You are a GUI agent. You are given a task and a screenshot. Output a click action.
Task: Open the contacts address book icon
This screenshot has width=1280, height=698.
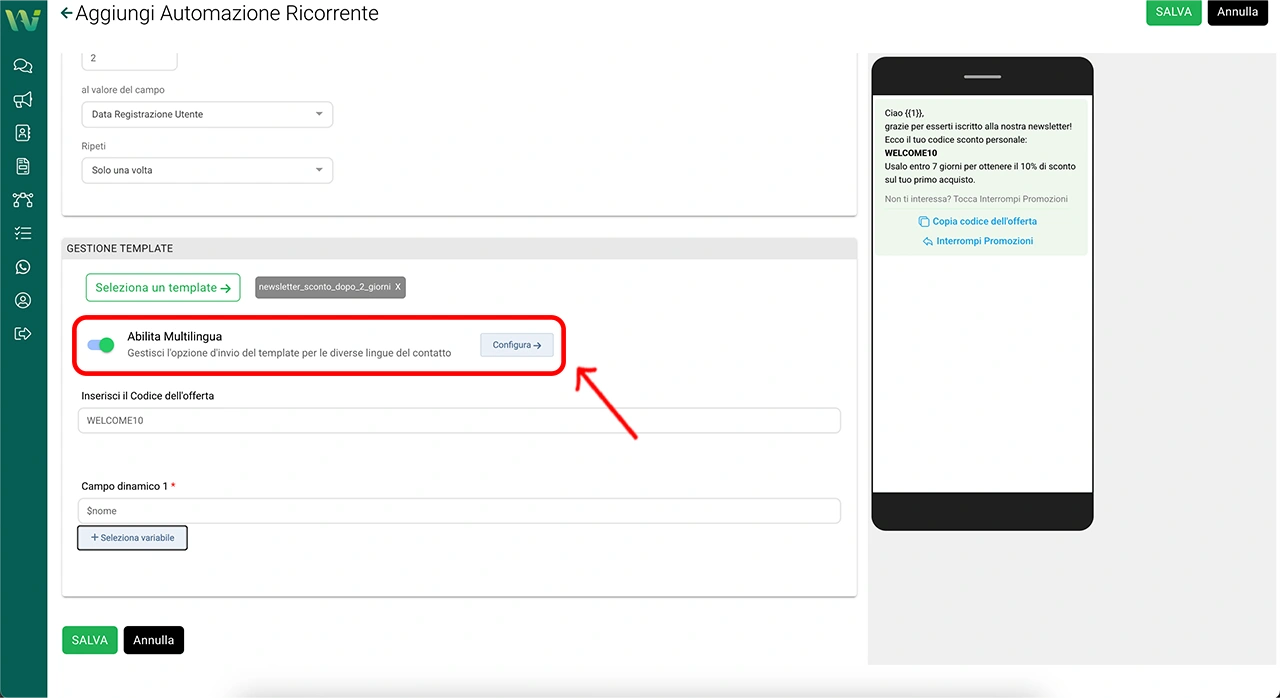pos(23,133)
